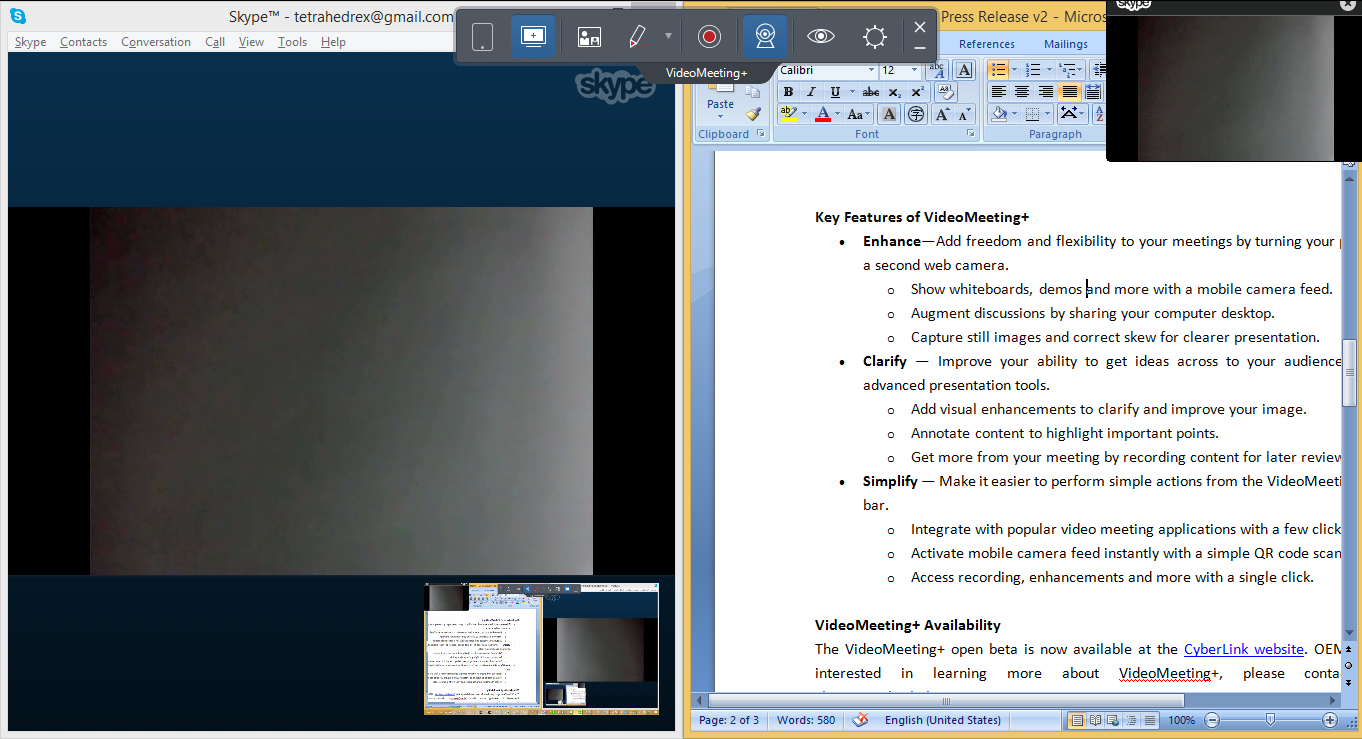
Task: Expand the highlight color dropdown arrow
Action: click(805, 114)
